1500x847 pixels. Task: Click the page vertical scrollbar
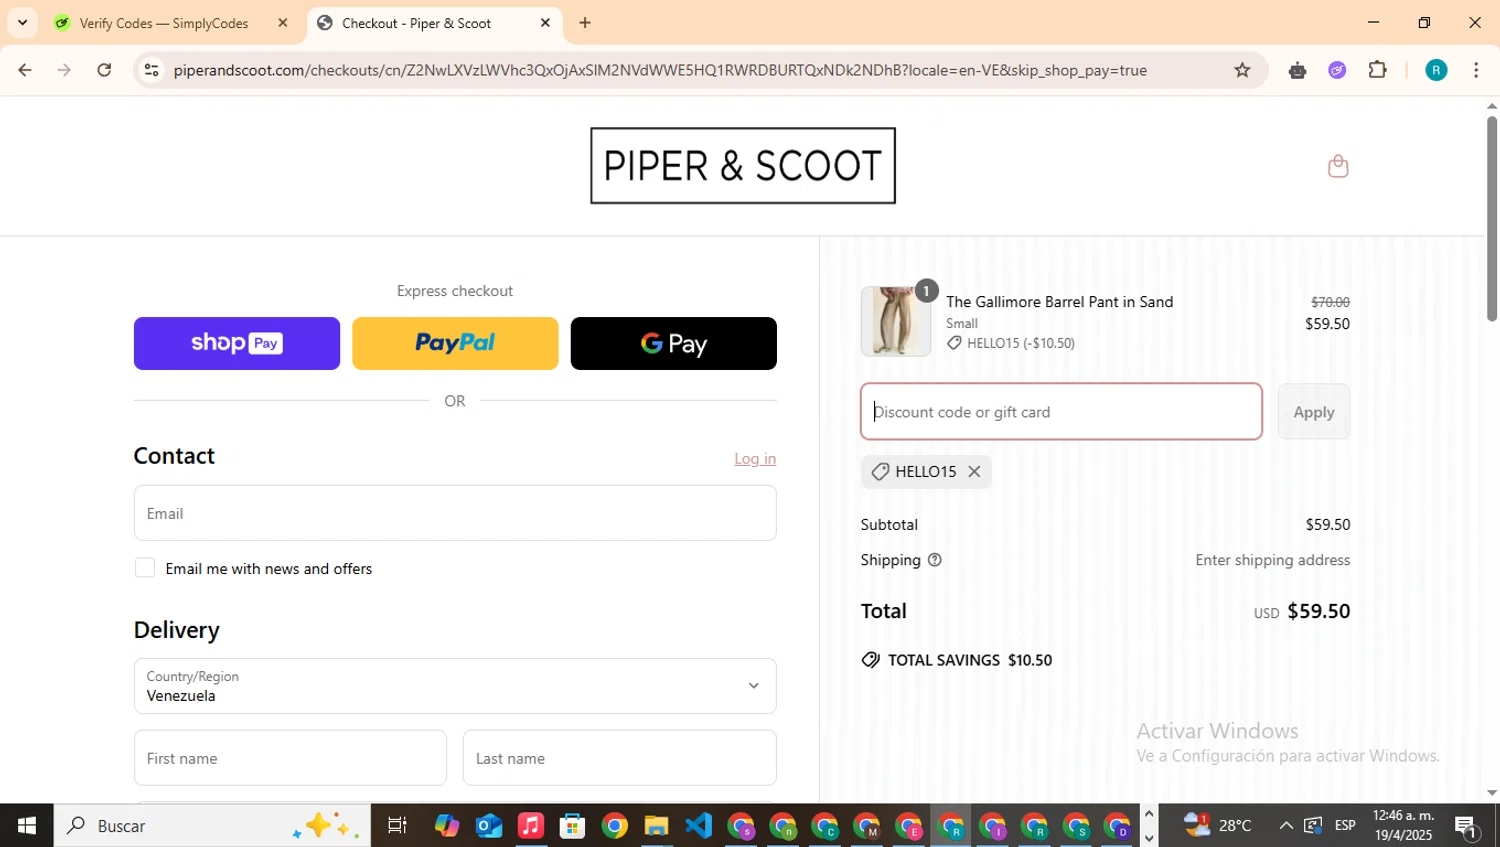(x=1492, y=220)
